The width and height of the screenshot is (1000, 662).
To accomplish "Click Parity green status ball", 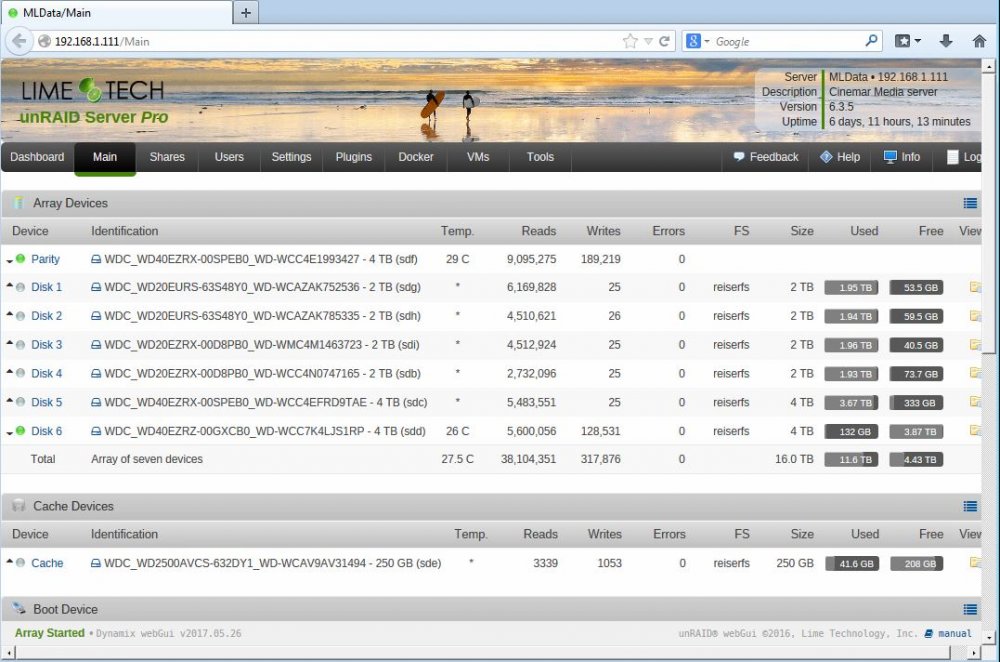I will point(20,258).
